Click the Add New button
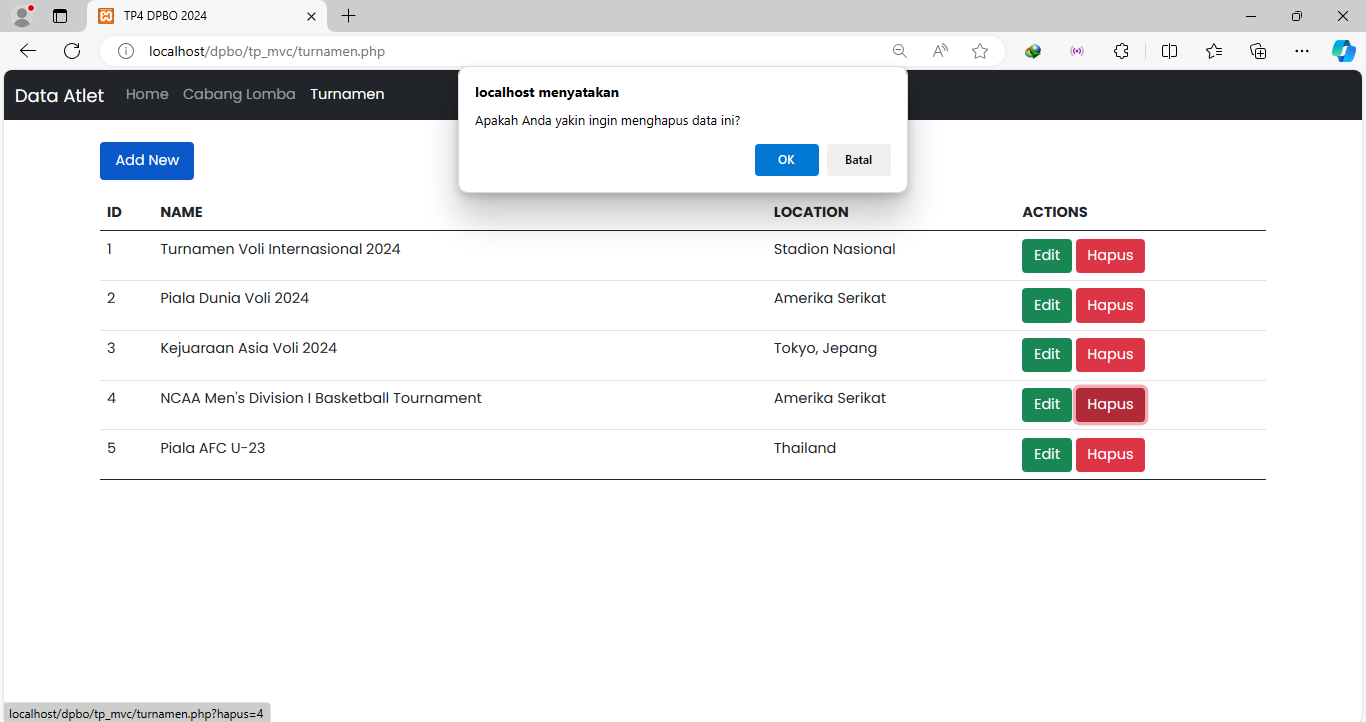Viewport: 1366px width, 722px height. pyautogui.click(x=147, y=161)
